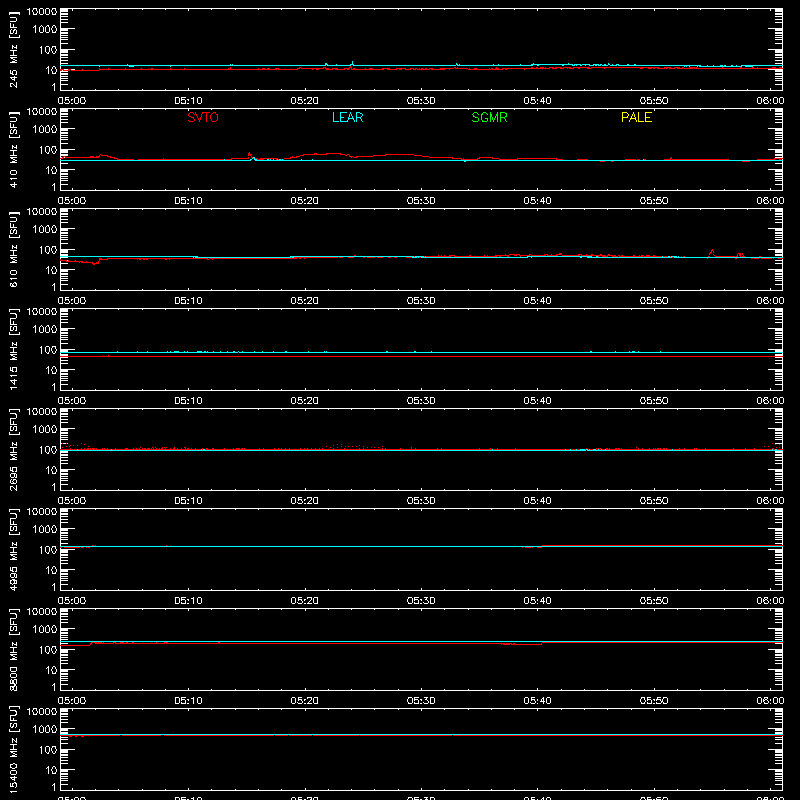Click the 1000 tick value of 410 MHz panel
Viewport: 800px width, 800px height.
(45, 130)
